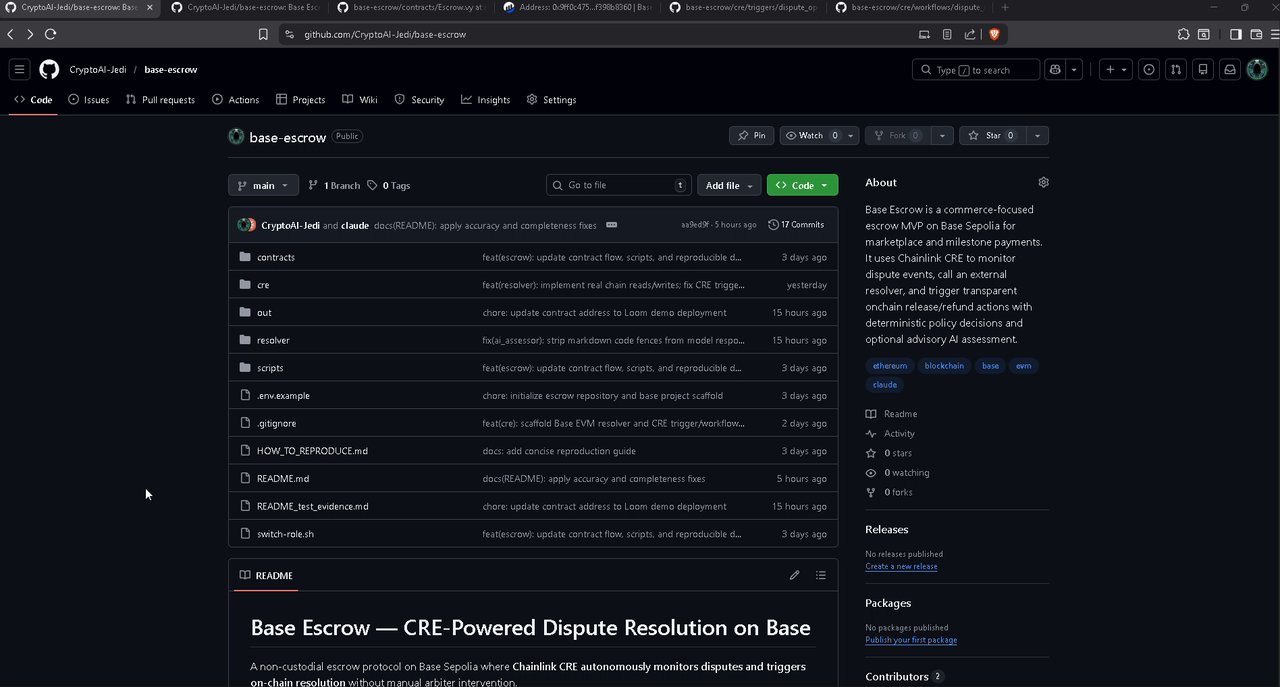This screenshot has width=1280, height=687.
Task: Open the reader mode icon in address bar
Action: 947,34
